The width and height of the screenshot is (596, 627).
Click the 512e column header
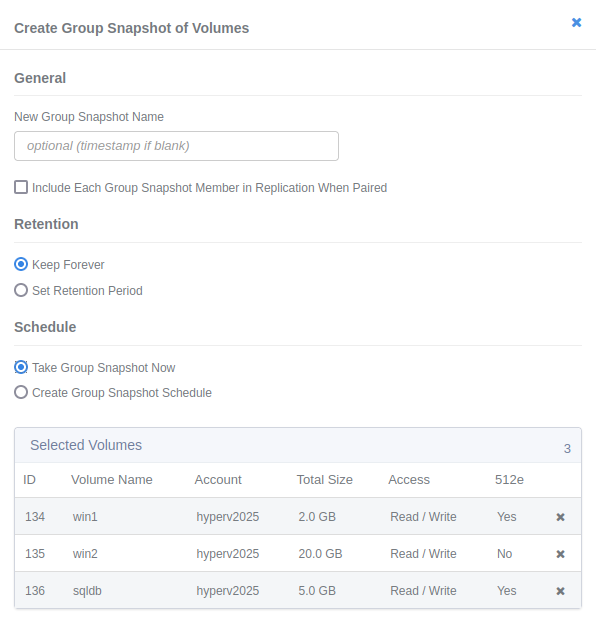(x=509, y=479)
